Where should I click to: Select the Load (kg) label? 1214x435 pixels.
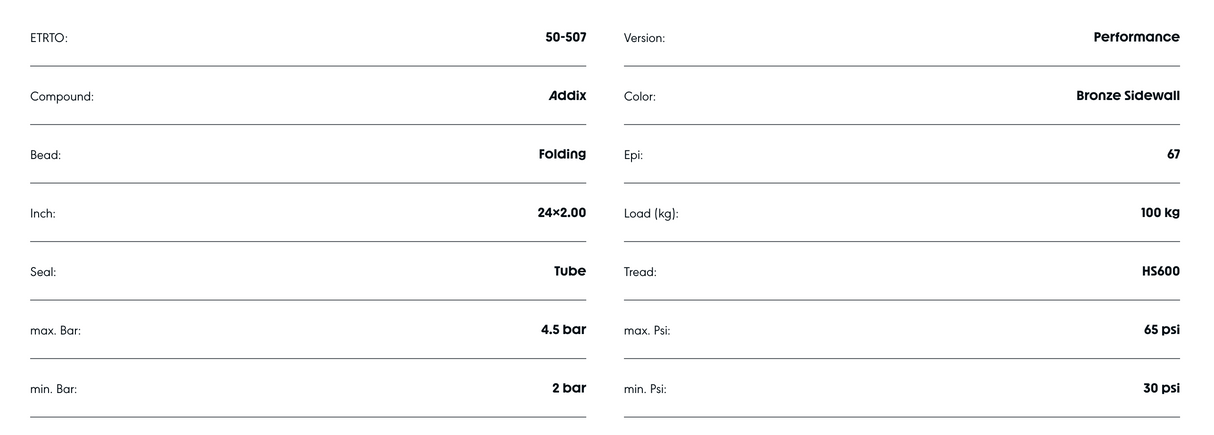coord(651,213)
